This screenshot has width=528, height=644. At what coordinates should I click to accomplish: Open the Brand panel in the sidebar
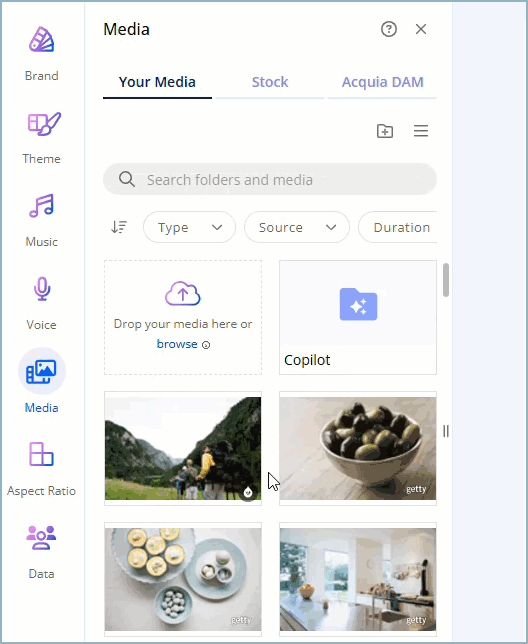pos(41,54)
